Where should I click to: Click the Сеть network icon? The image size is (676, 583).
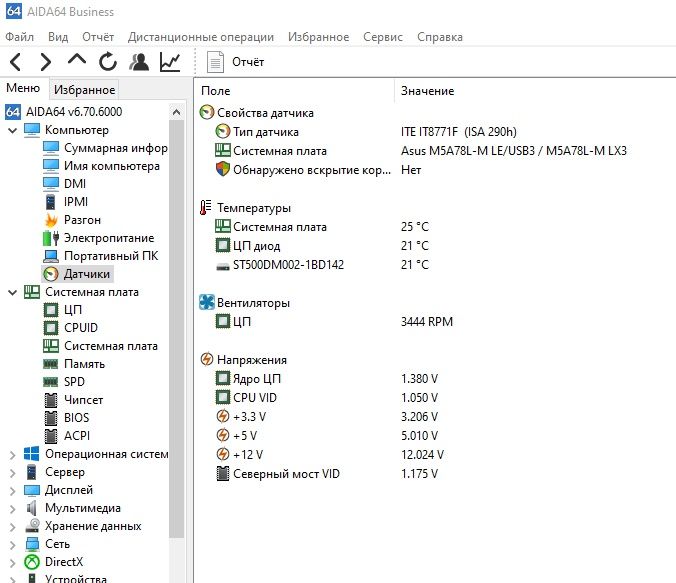(x=31, y=544)
